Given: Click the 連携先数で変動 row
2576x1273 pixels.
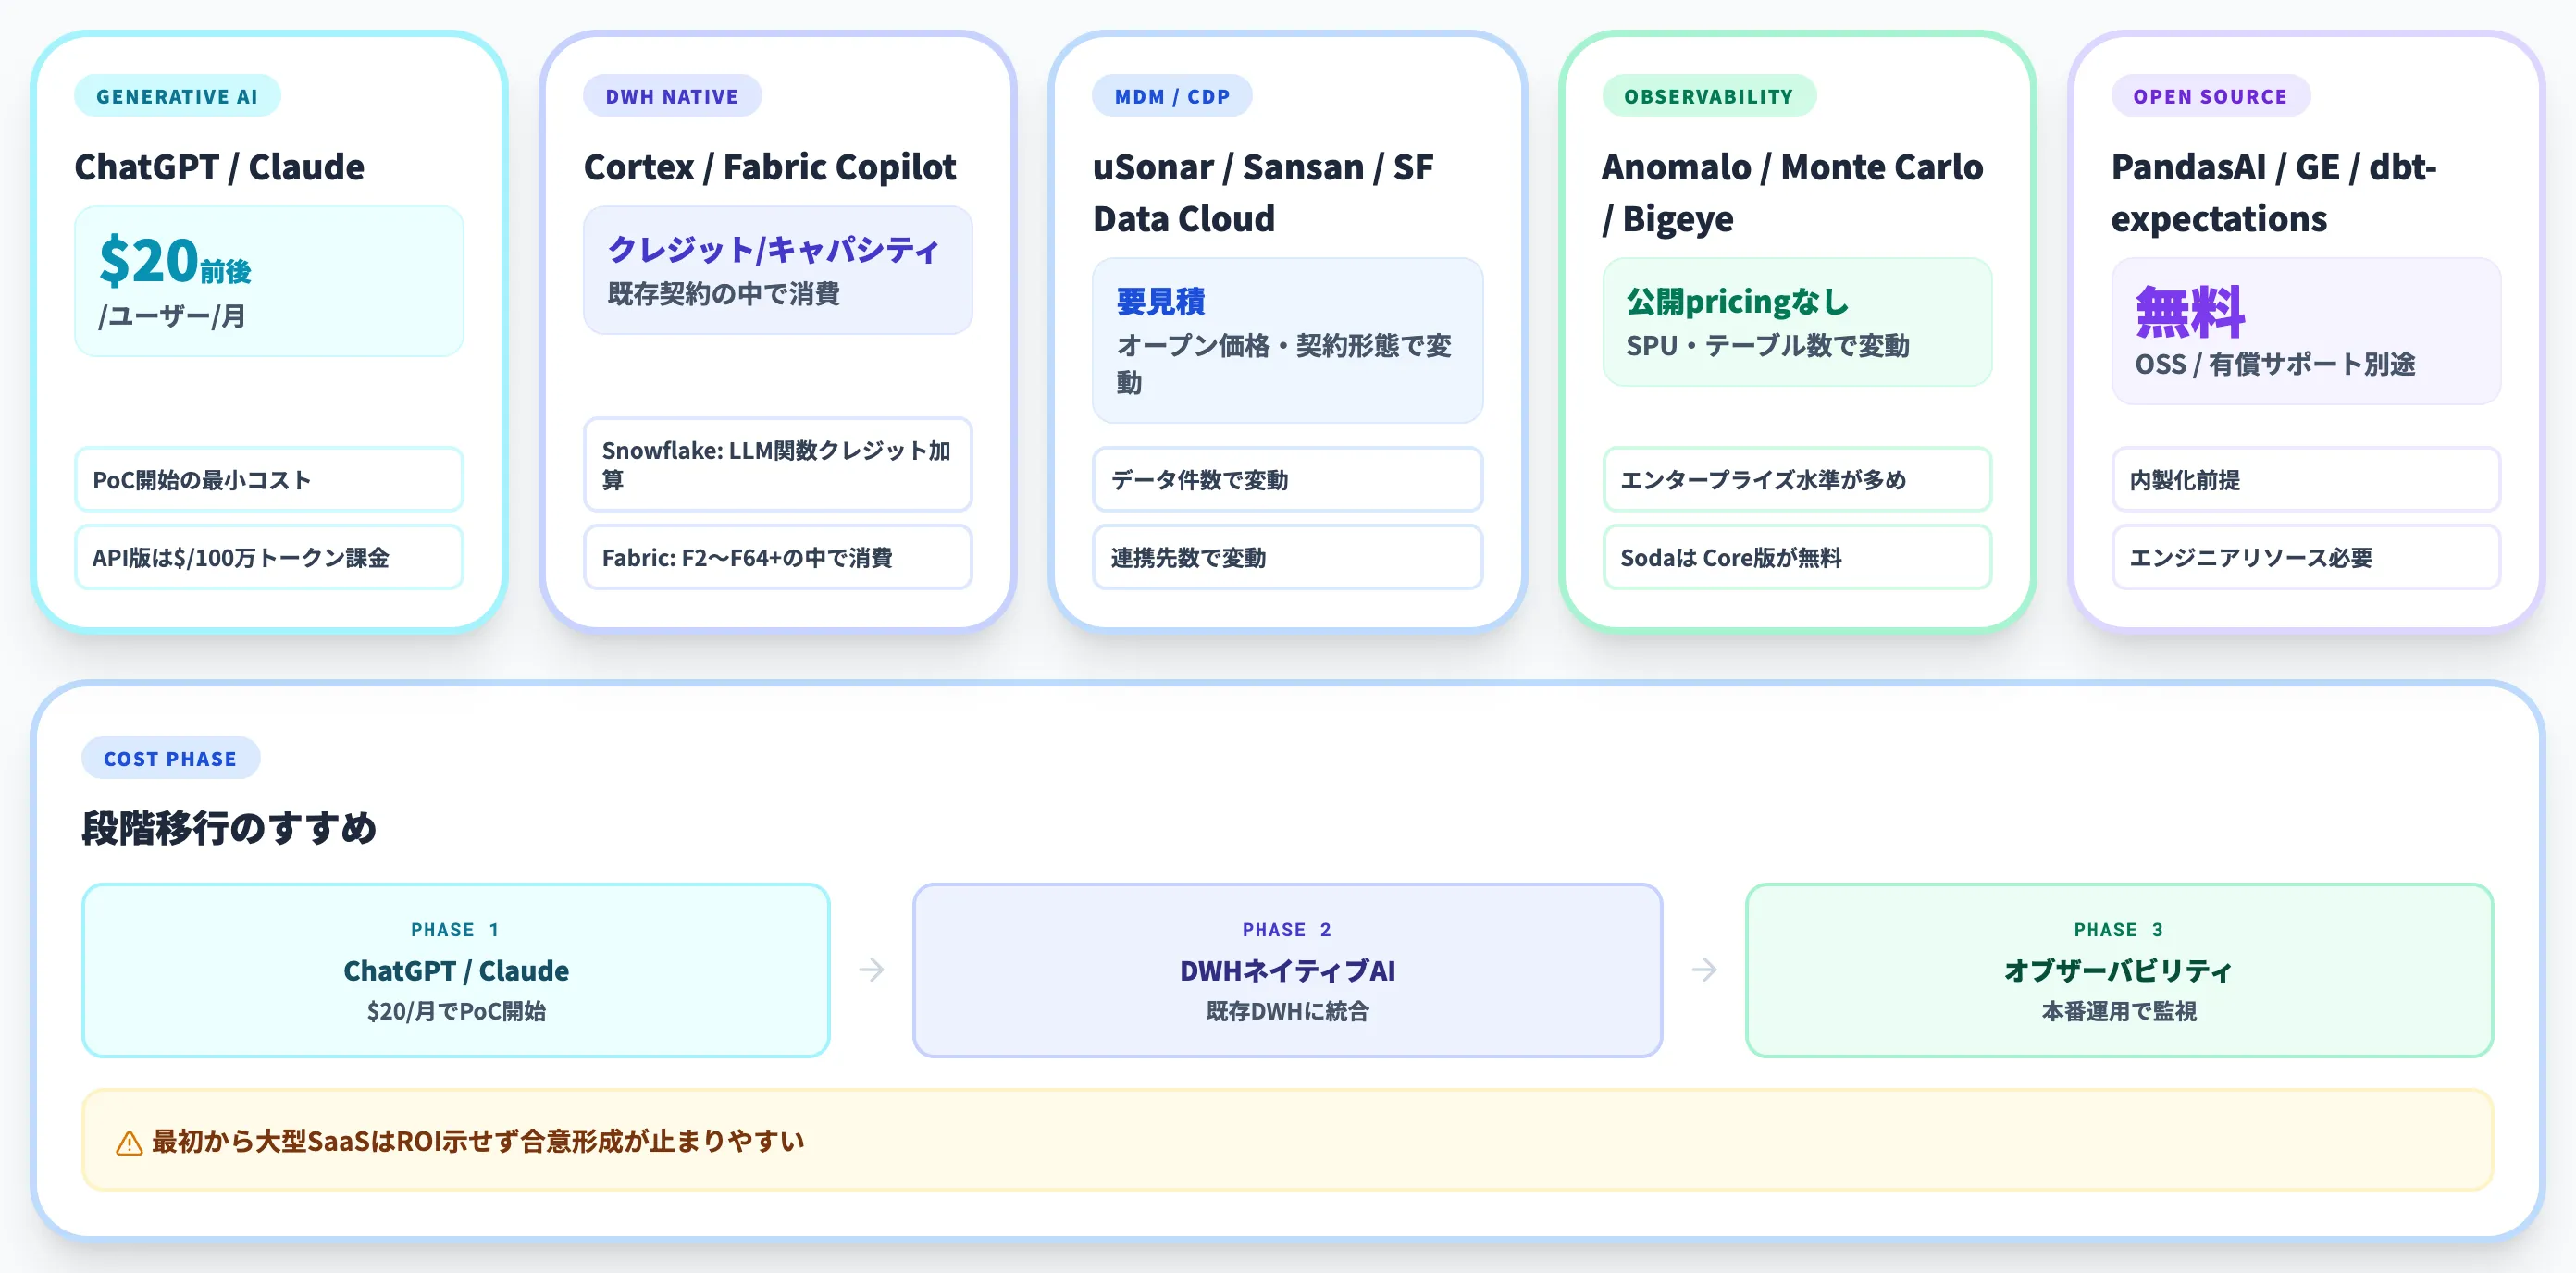Looking at the screenshot, I should 1288,557.
